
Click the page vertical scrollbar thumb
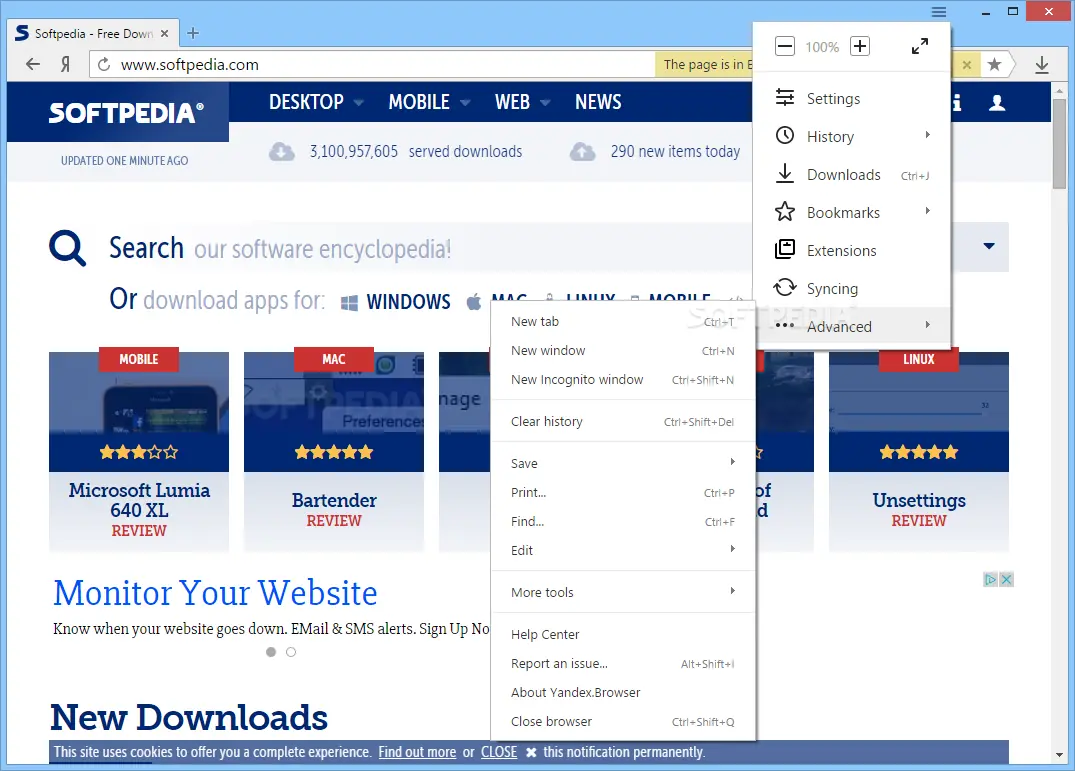click(x=1059, y=144)
